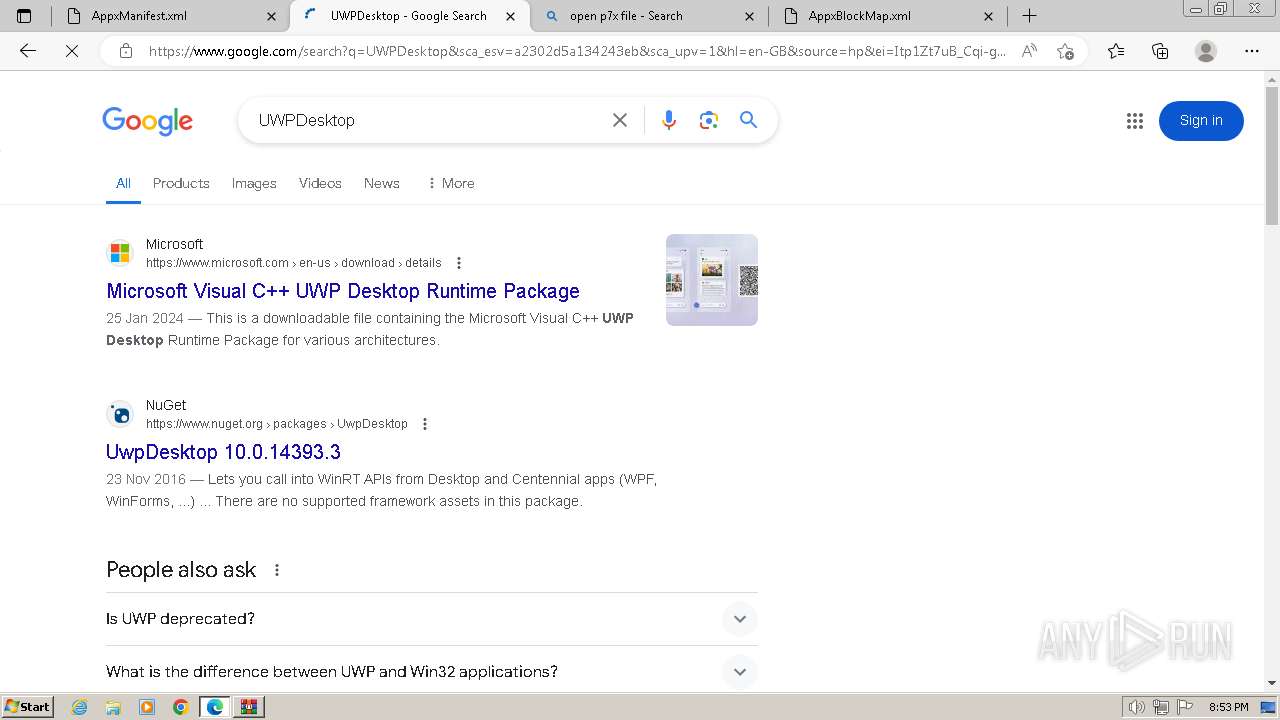Start a voice search with the microphone icon
The image size is (1280, 720).
669,120
